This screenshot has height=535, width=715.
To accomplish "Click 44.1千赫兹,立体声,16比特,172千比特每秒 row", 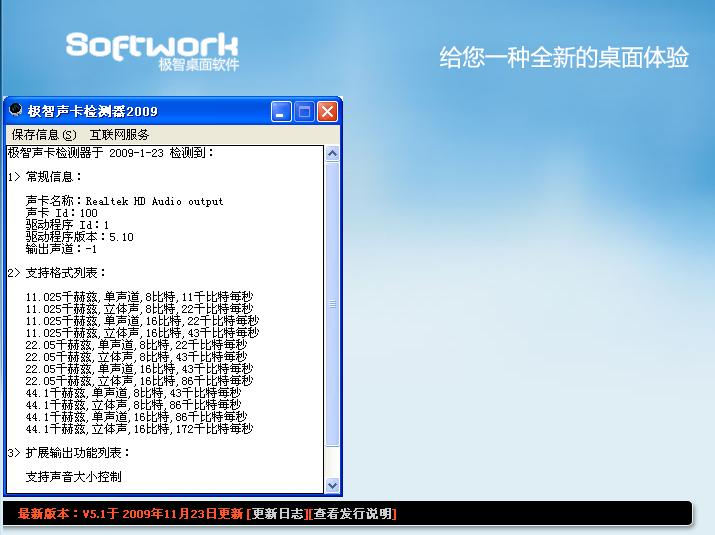I will [139, 429].
